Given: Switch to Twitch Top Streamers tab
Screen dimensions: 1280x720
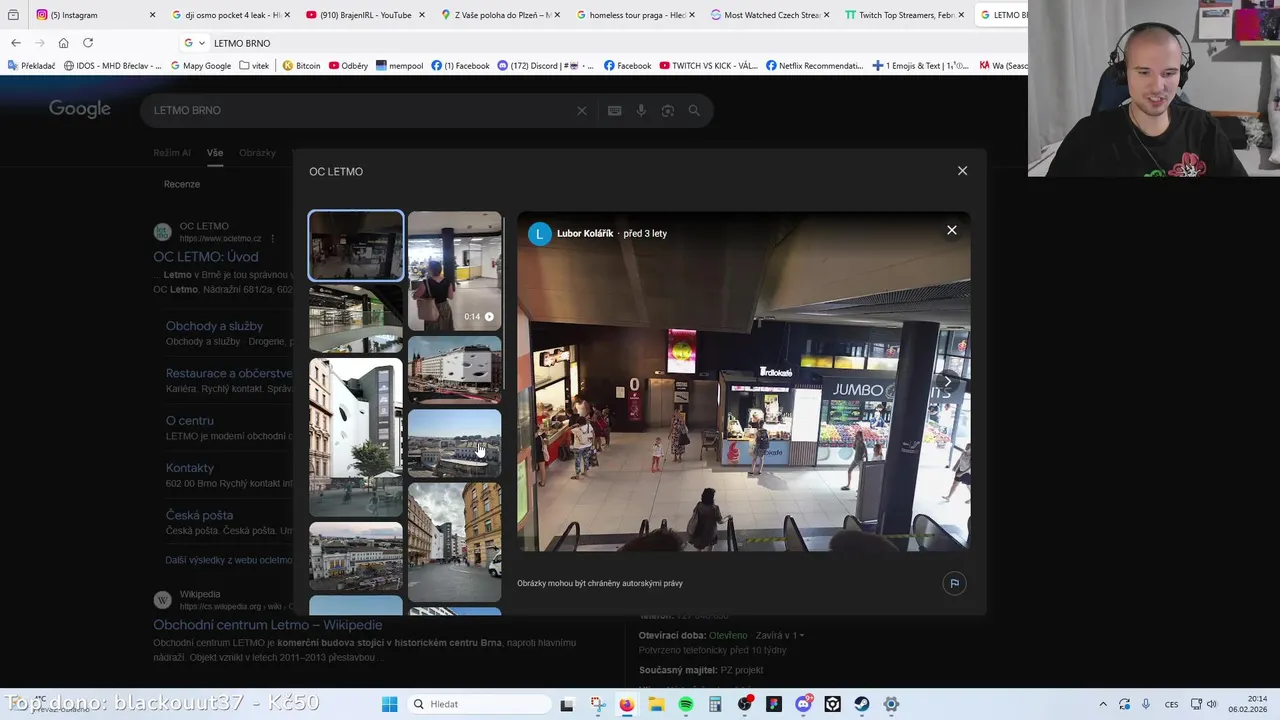Looking at the screenshot, I should (904, 15).
